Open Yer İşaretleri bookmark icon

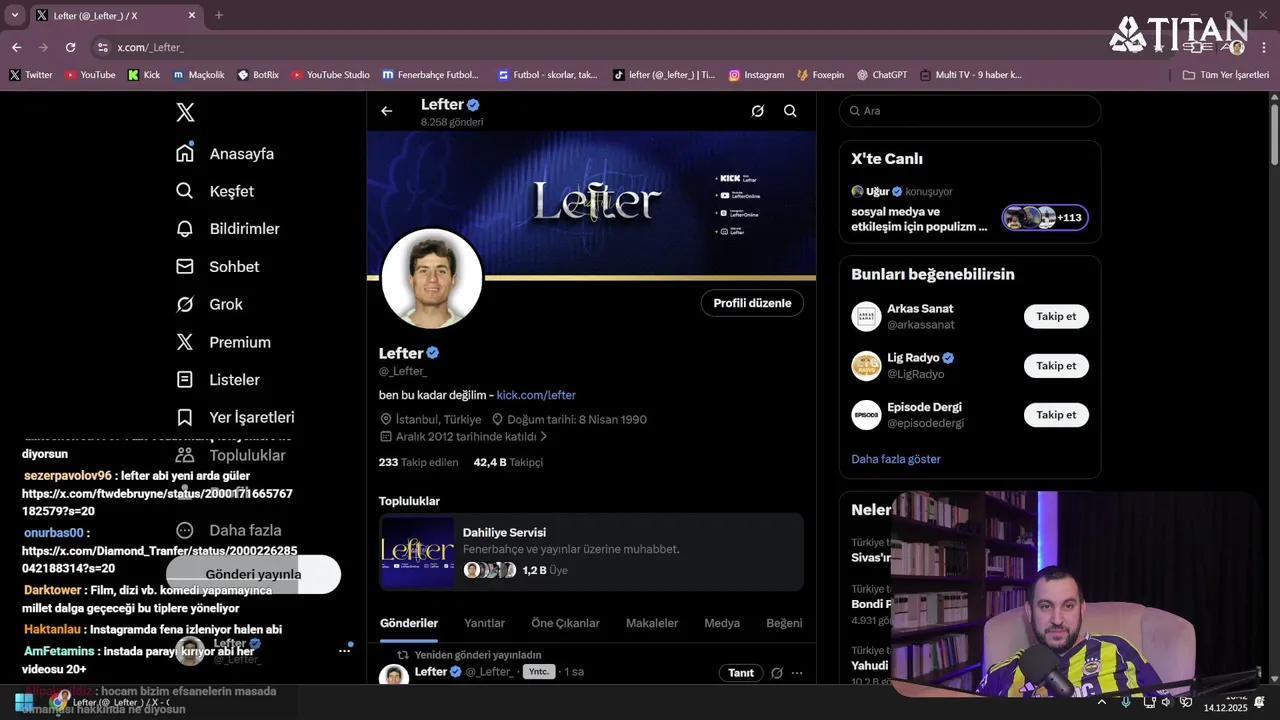(x=185, y=417)
